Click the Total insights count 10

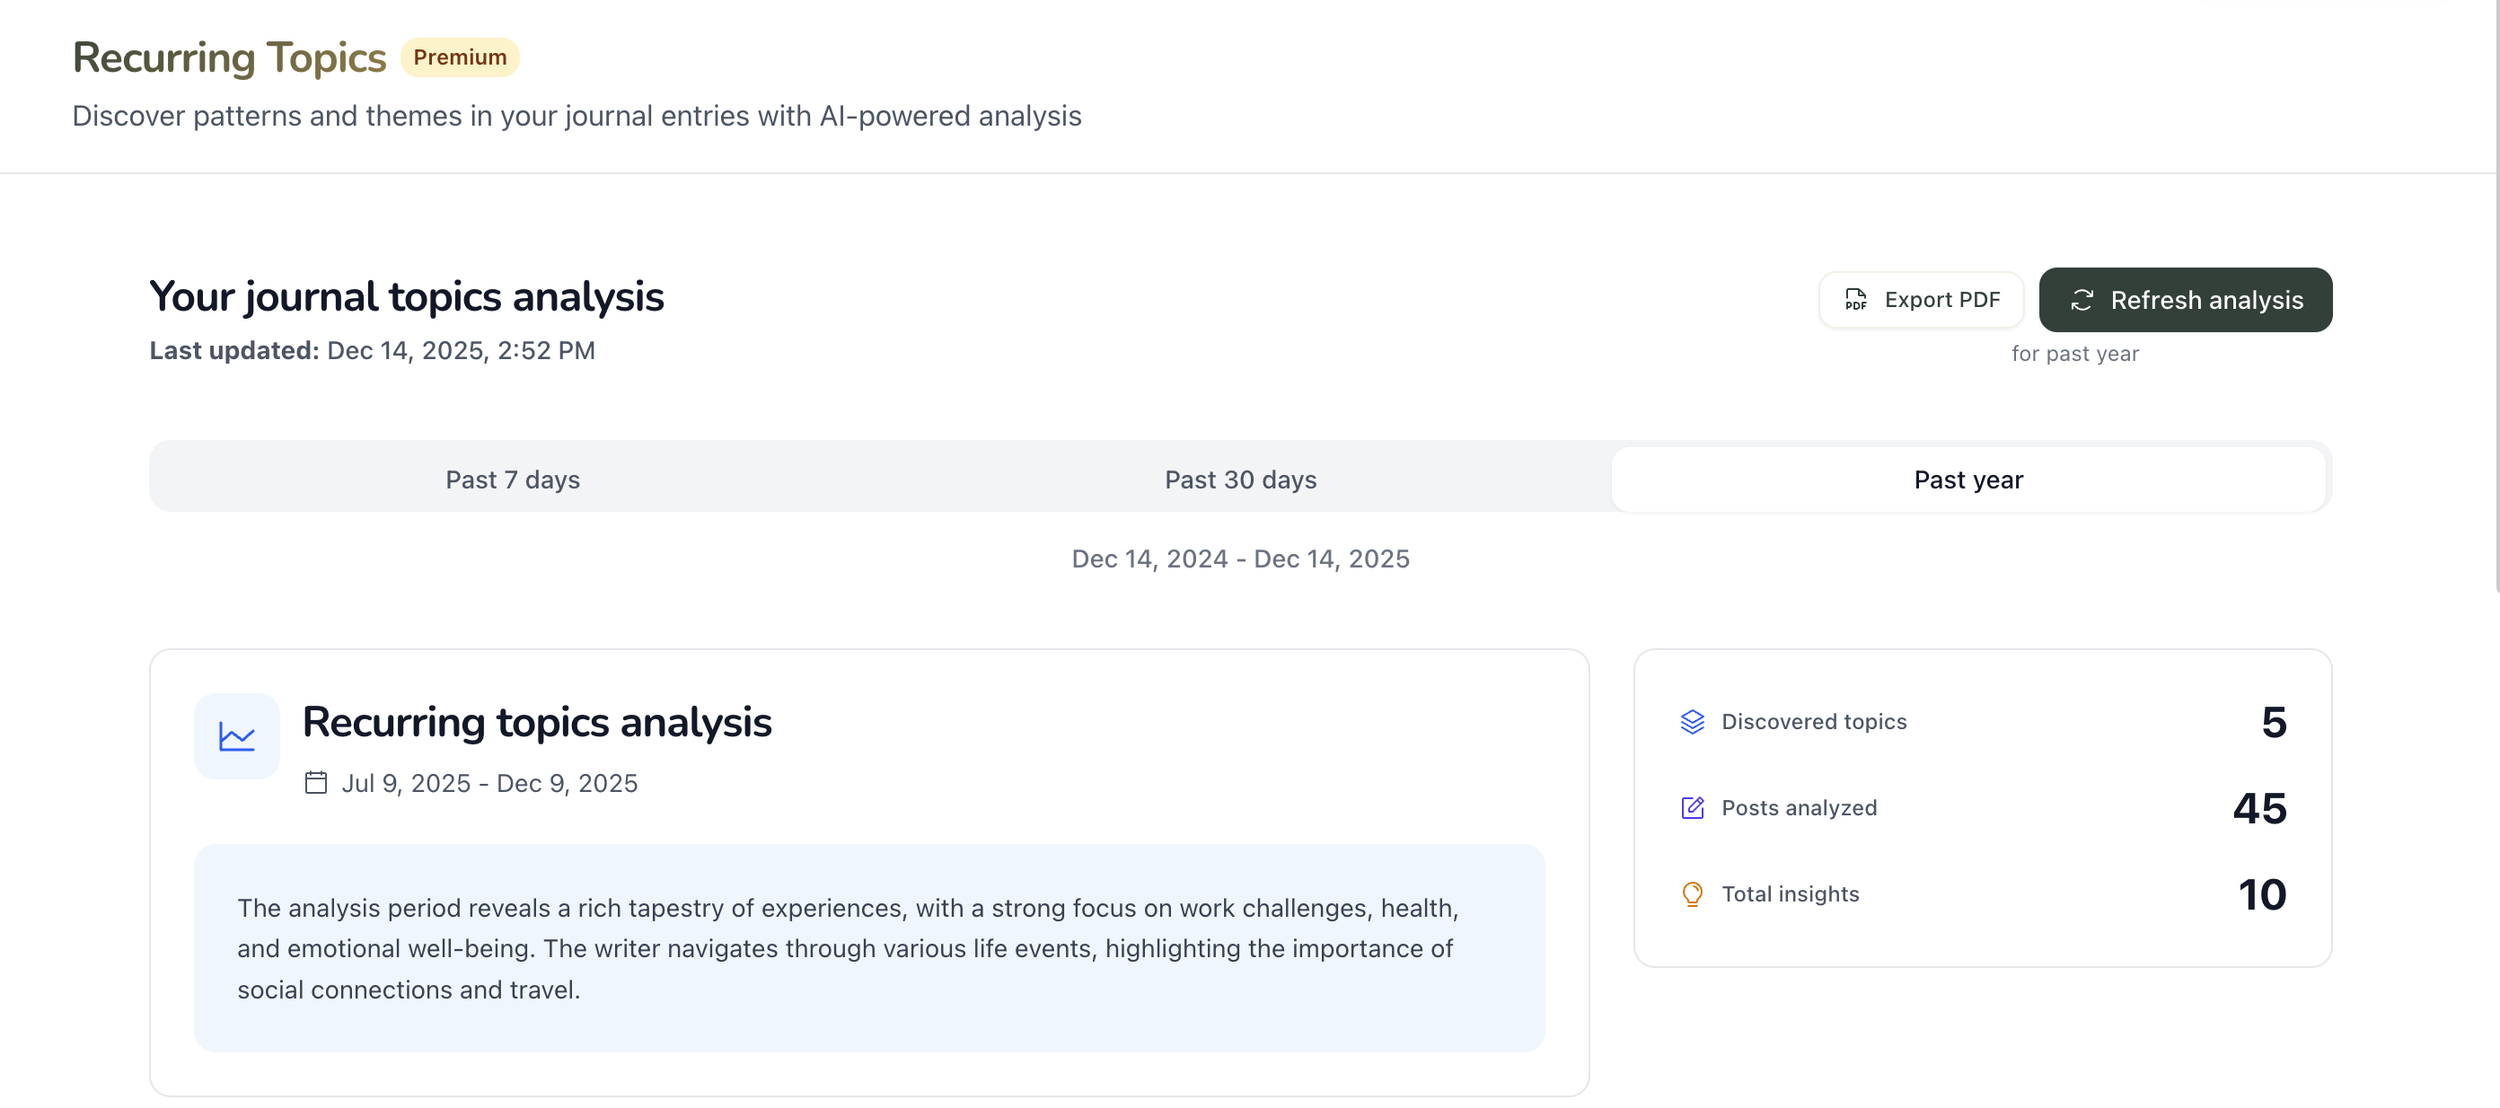click(2262, 894)
